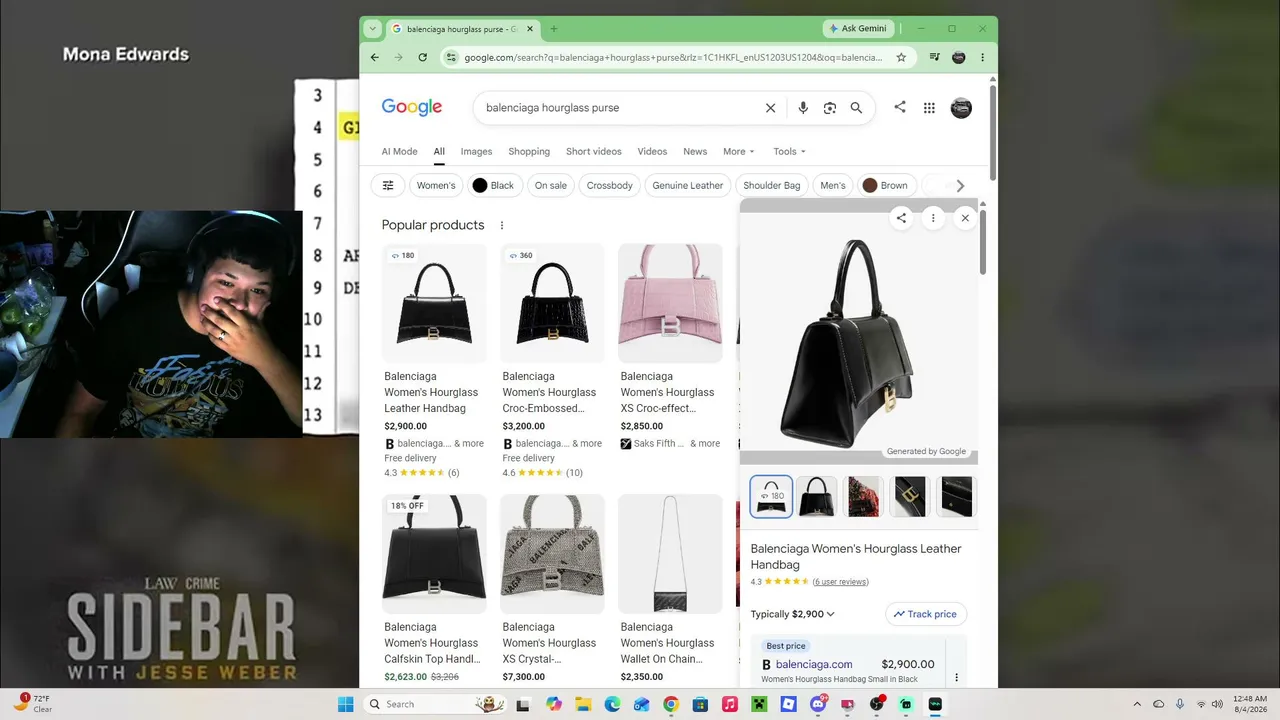Open Chrome's tab search dropdown arrow
Image resolution: width=1280 pixels, height=720 pixels.
(x=373, y=29)
